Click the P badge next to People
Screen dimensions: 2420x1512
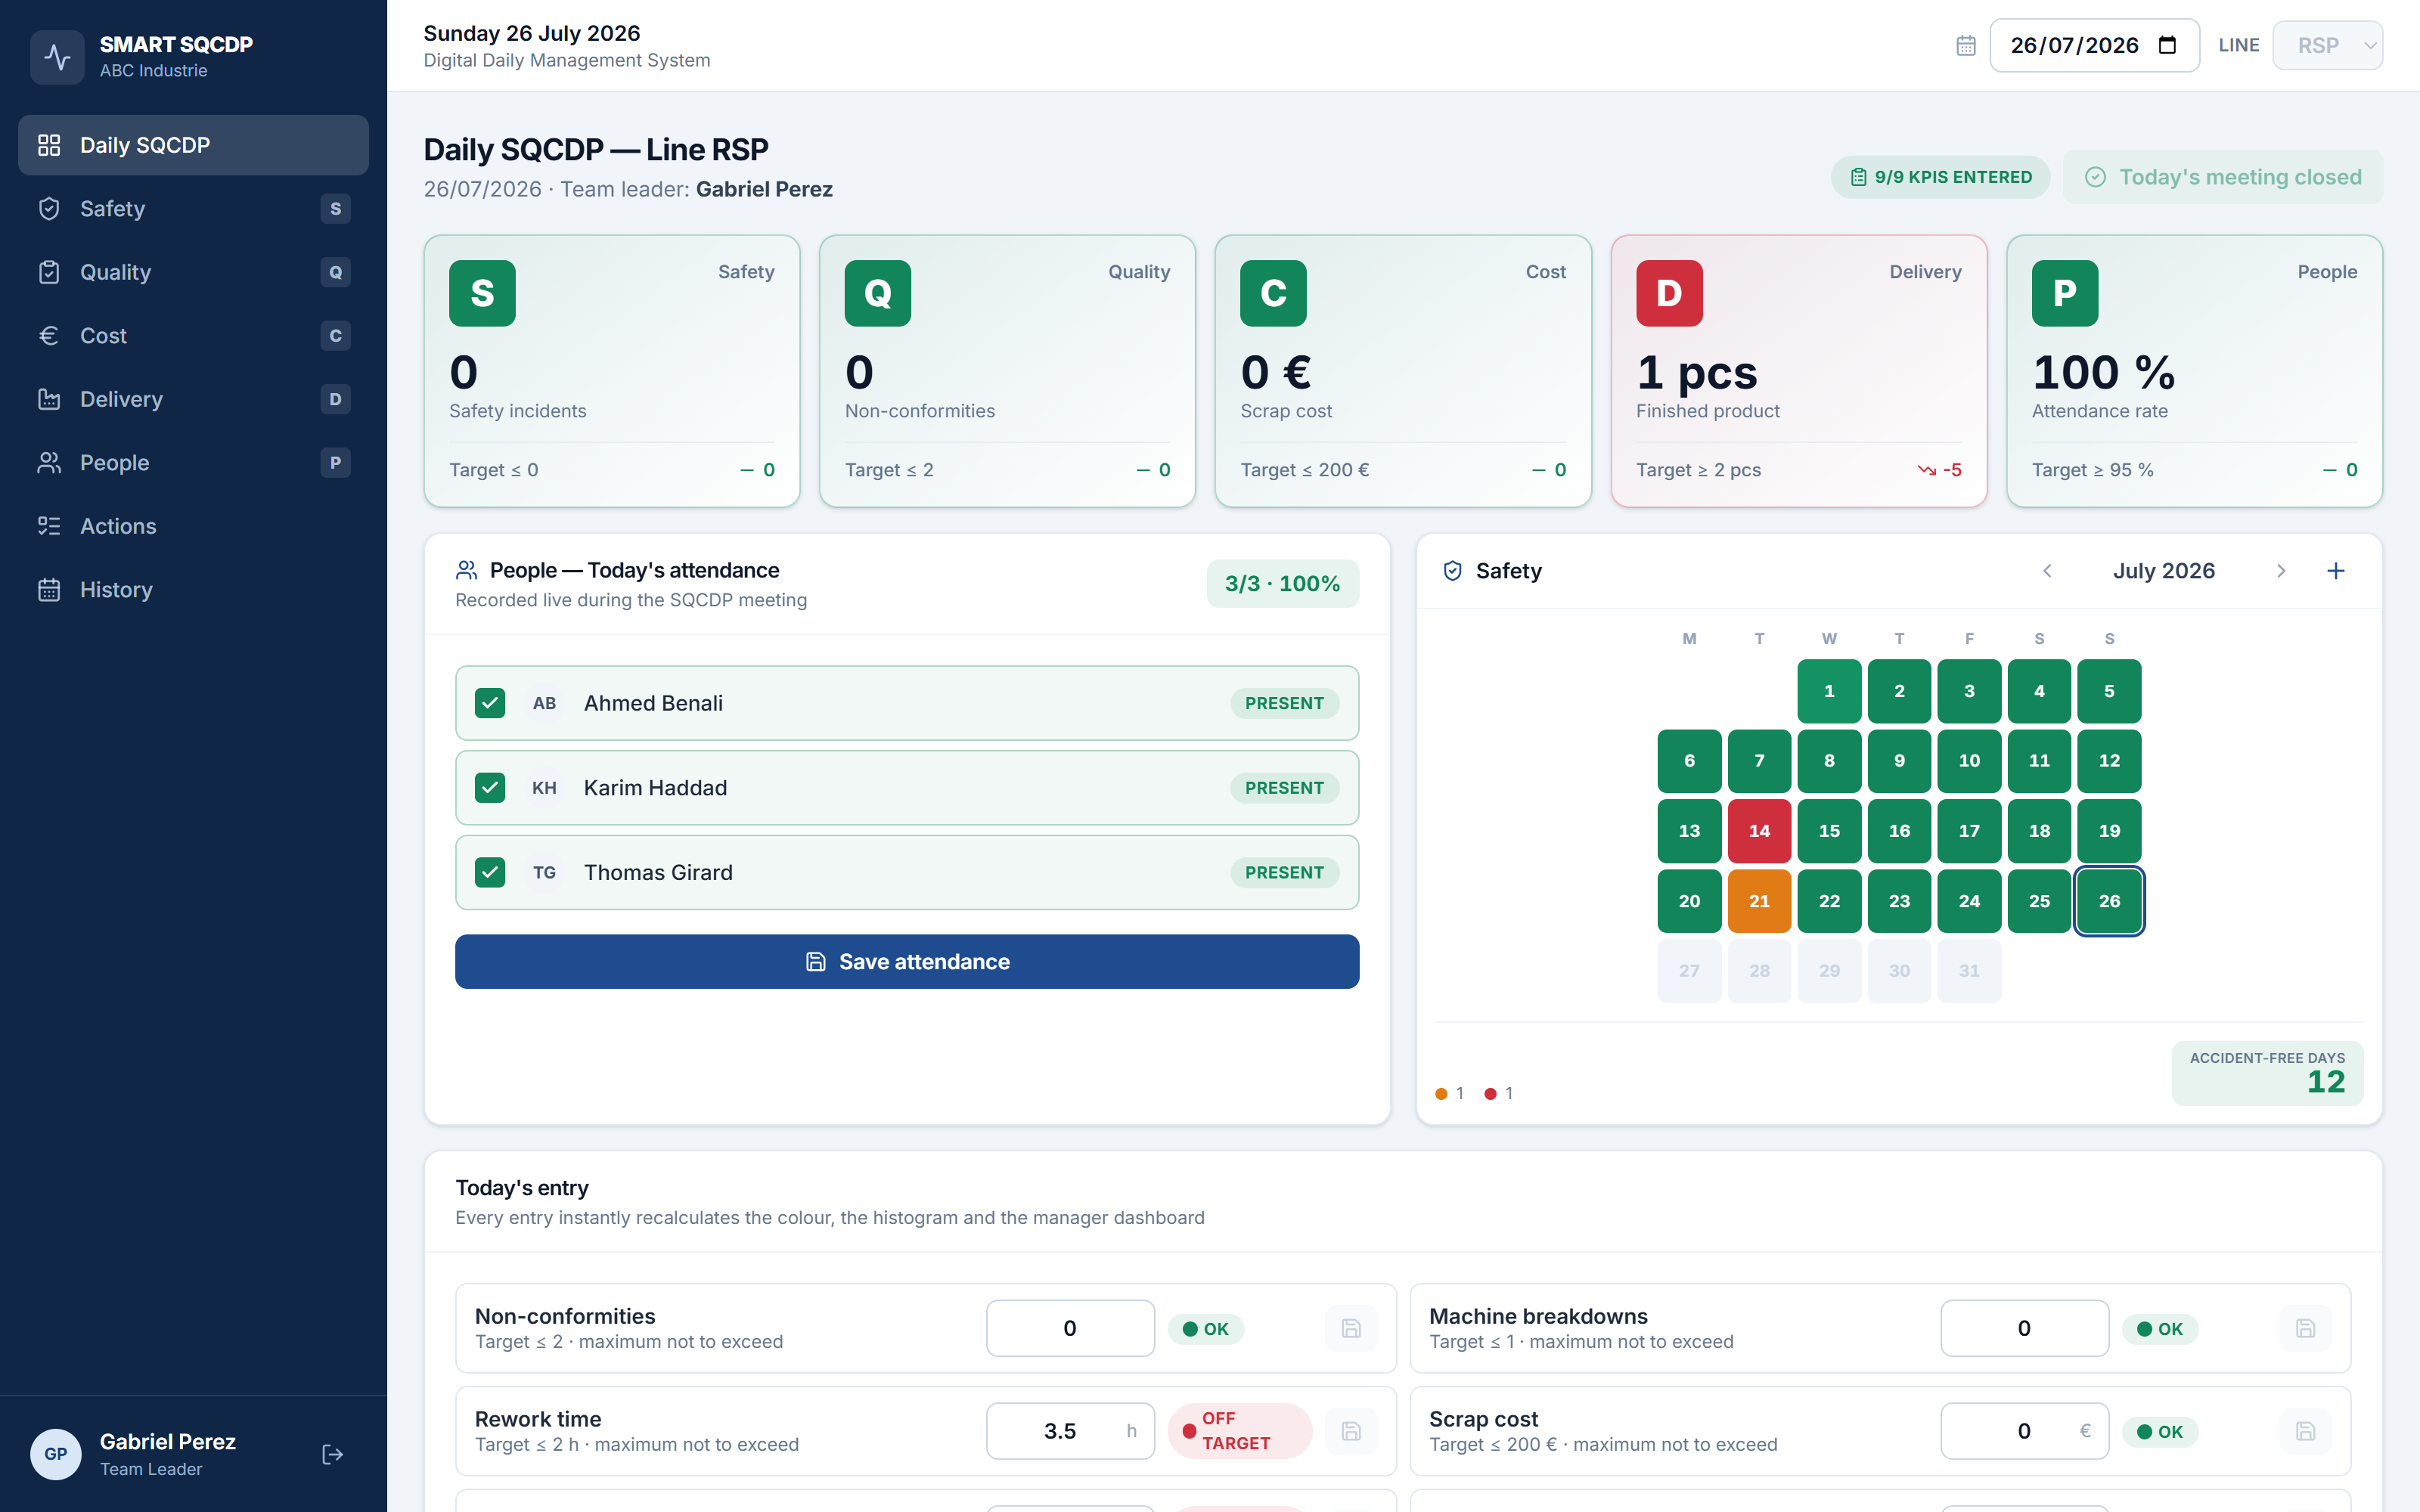click(x=335, y=462)
